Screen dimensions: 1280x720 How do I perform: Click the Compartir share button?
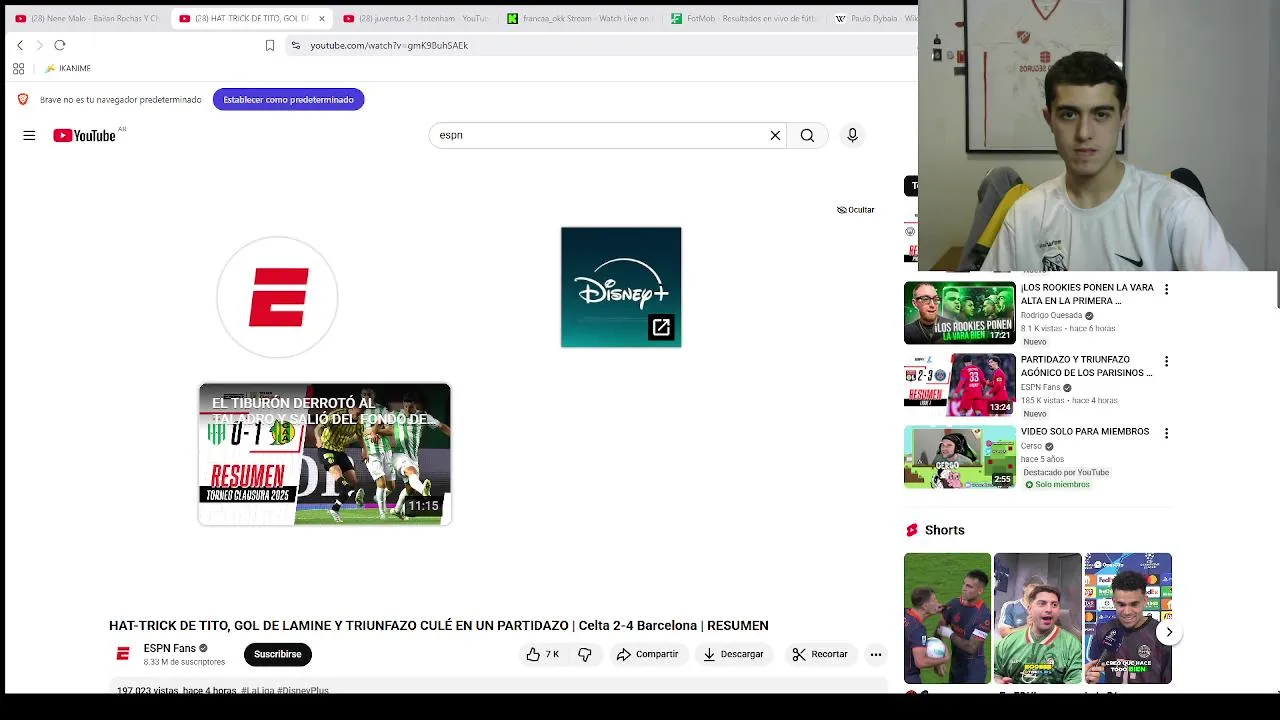pyautogui.click(x=647, y=654)
